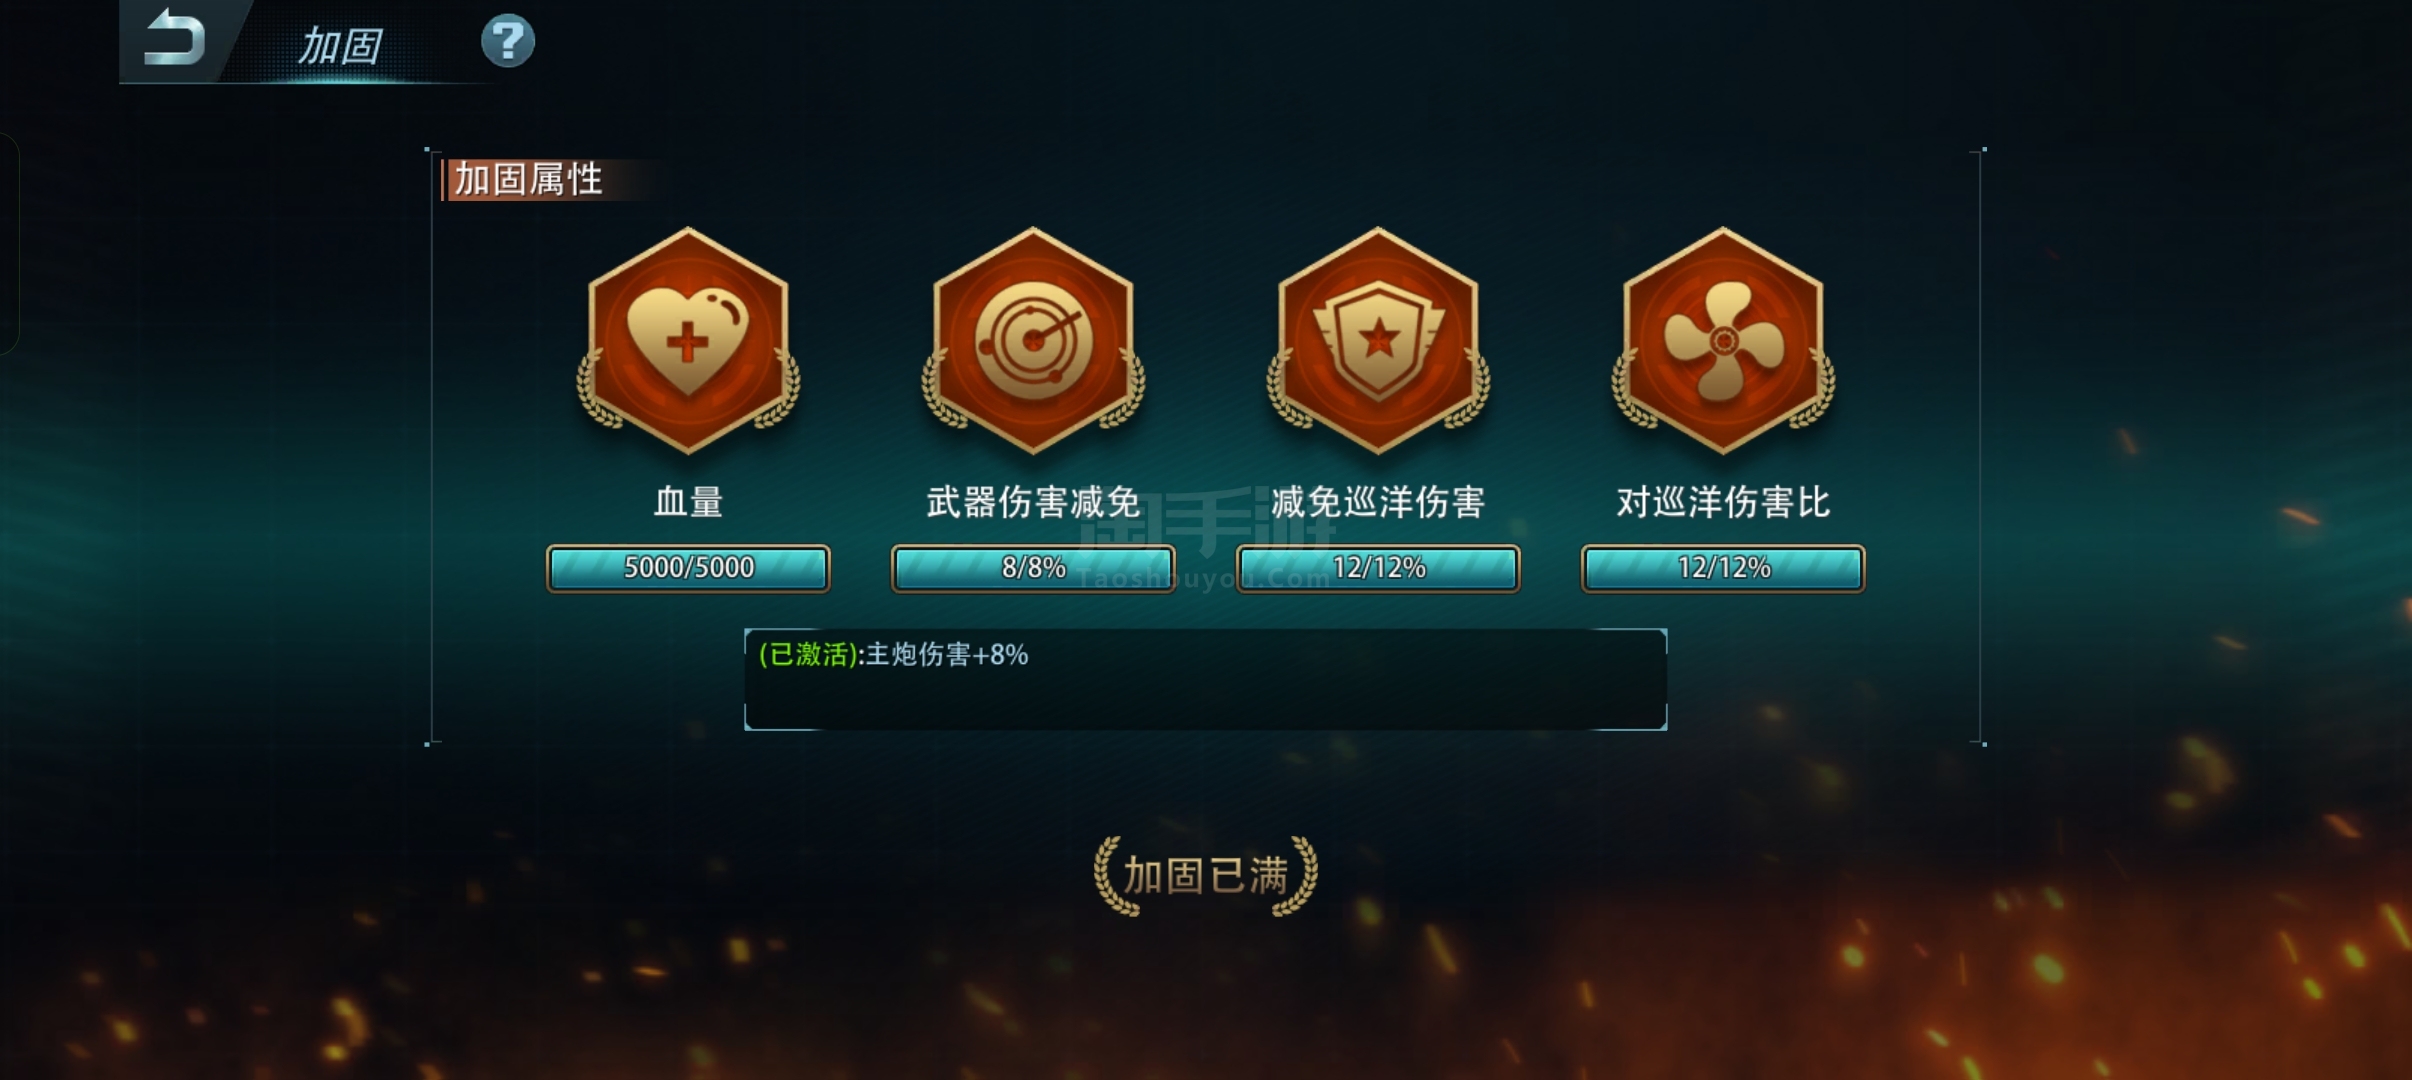
Task: Select the heart health (血量) hexagon icon
Action: 688,341
